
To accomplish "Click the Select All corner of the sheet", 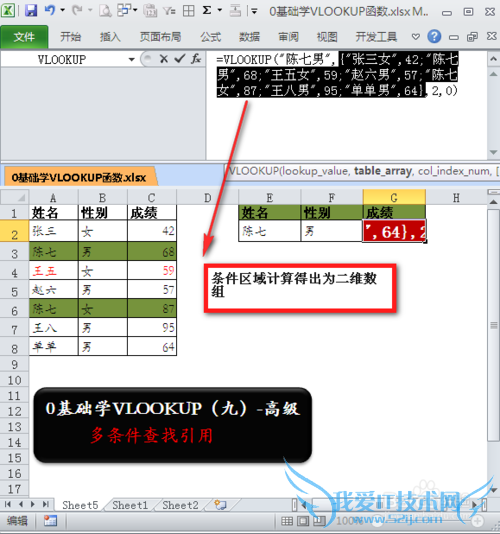I will [x=15, y=197].
